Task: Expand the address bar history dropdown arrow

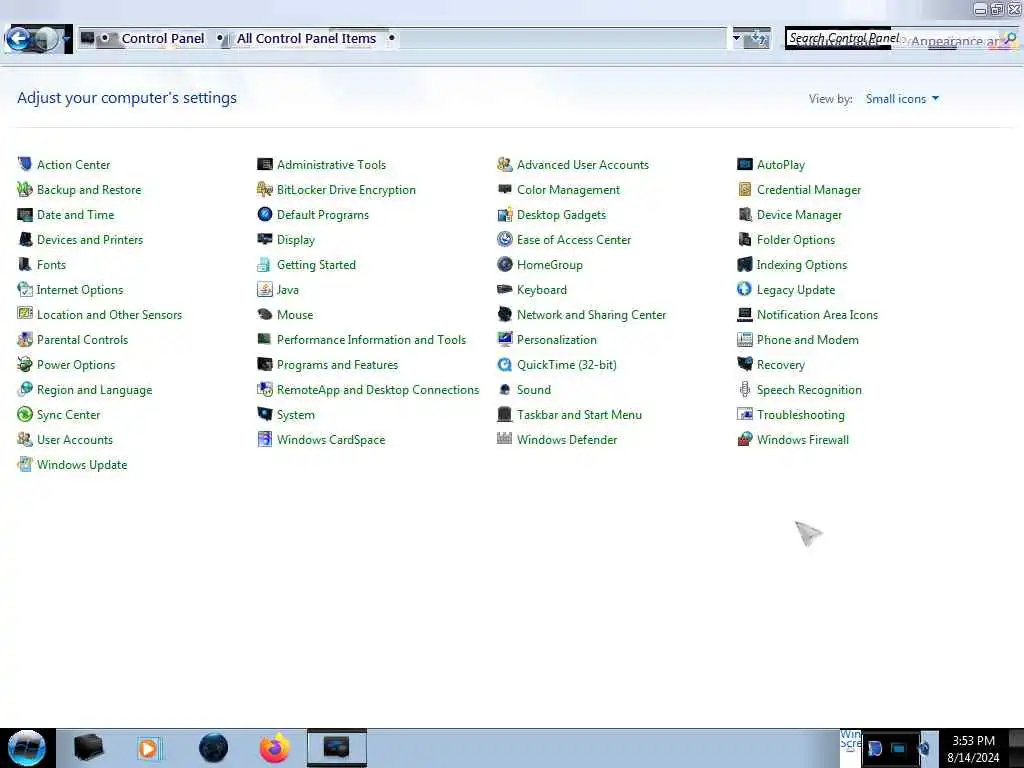Action: [737, 38]
